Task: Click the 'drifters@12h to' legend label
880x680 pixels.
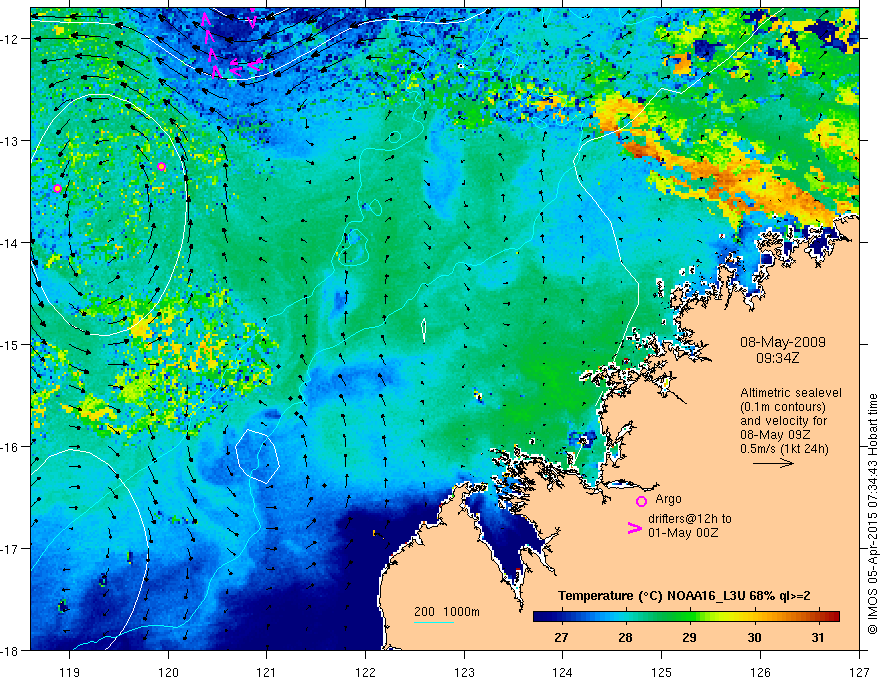Action: click(690, 519)
